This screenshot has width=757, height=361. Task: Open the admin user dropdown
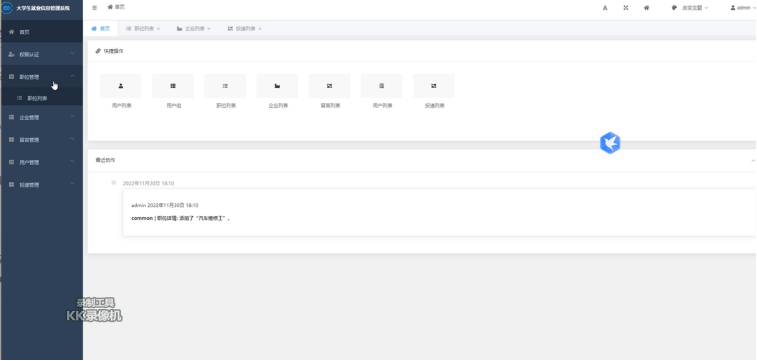coord(743,8)
